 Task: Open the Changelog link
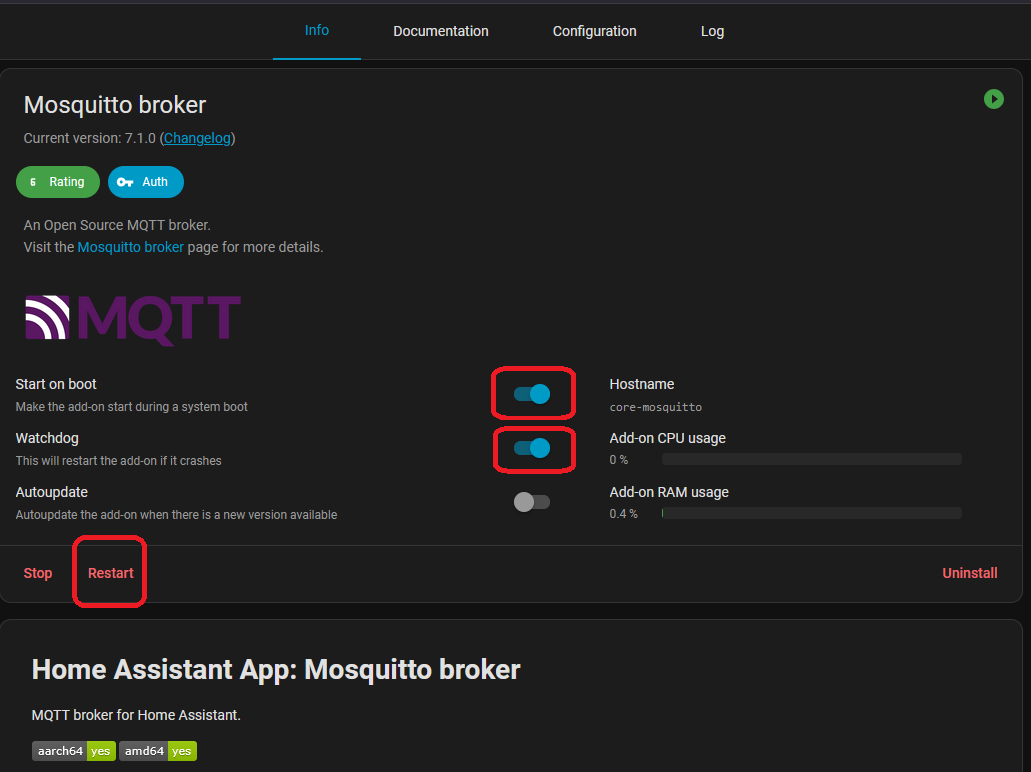coord(197,138)
